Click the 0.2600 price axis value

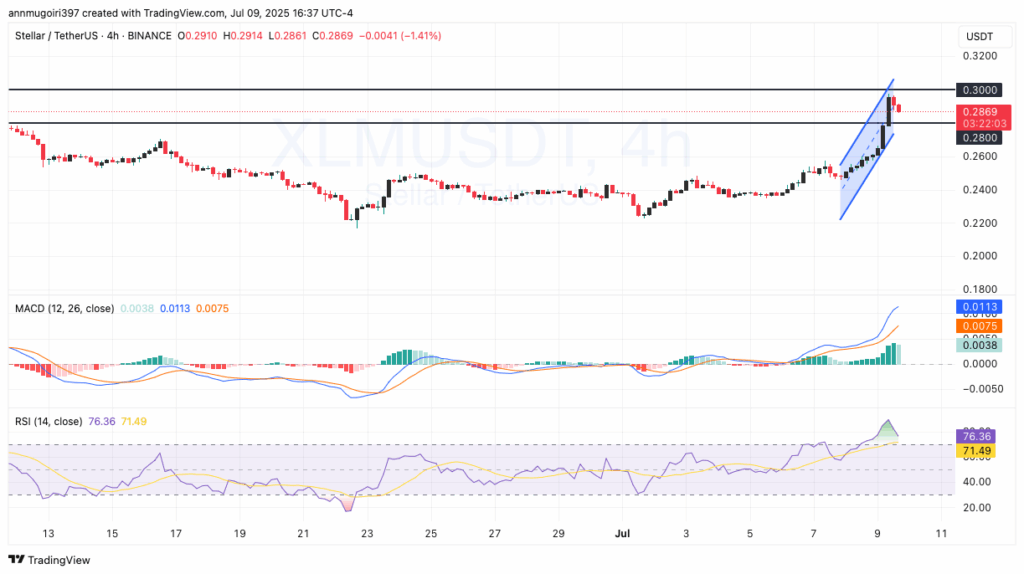[x=980, y=157]
